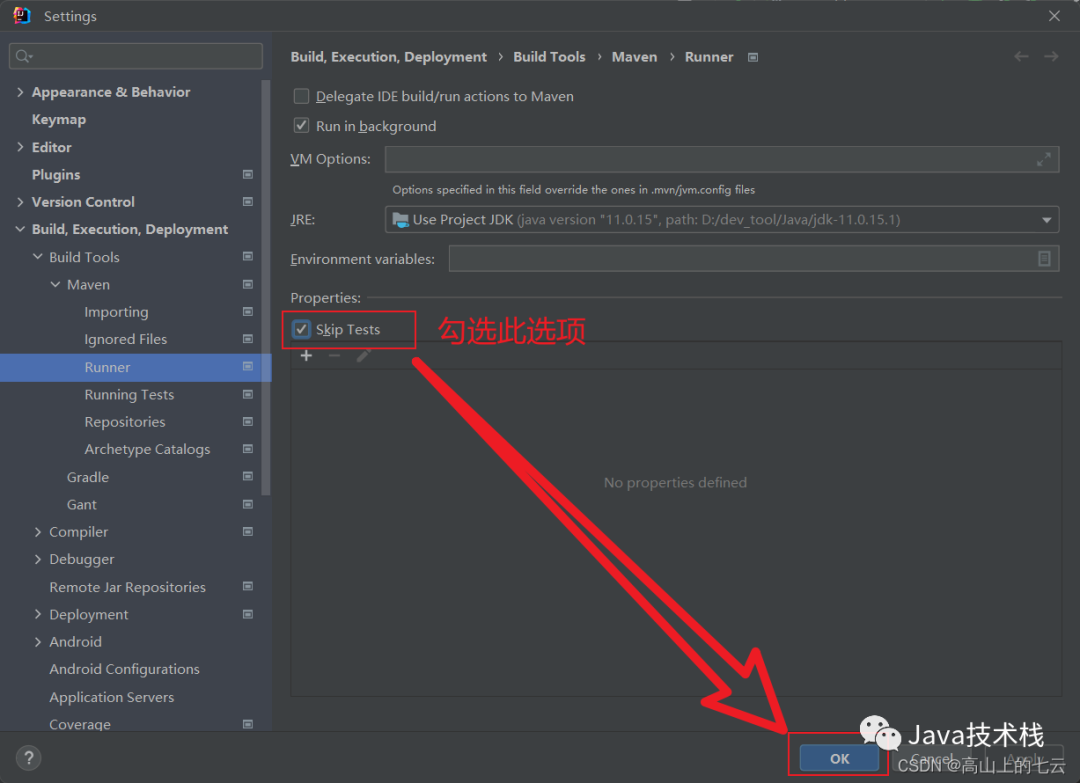Toggle the Skip Tests checkbox

[301, 329]
